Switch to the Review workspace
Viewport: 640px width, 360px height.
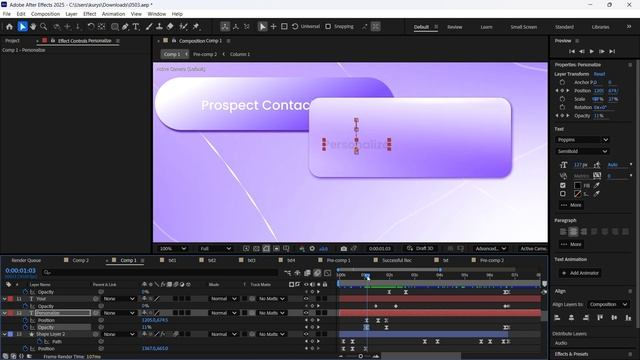pos(455,27)
